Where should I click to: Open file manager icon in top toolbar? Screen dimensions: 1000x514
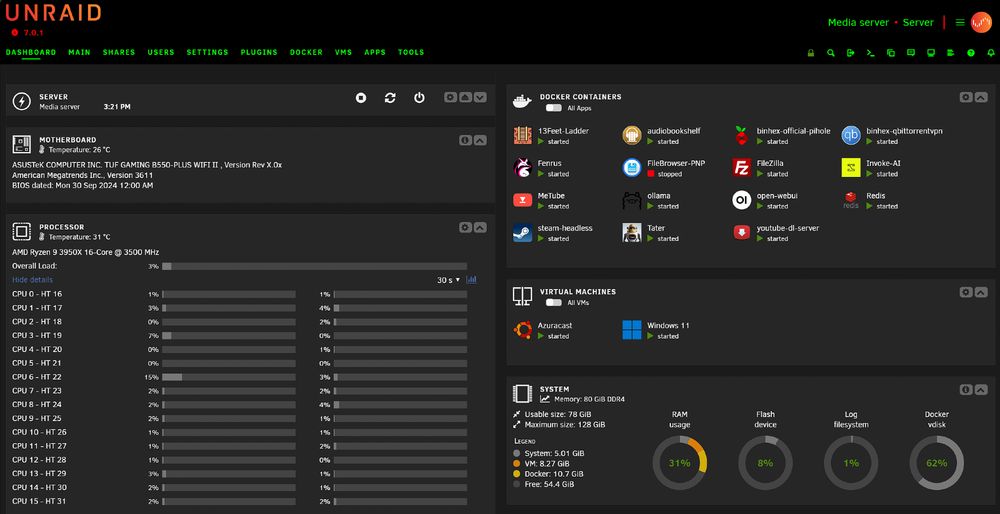[891, 53]
